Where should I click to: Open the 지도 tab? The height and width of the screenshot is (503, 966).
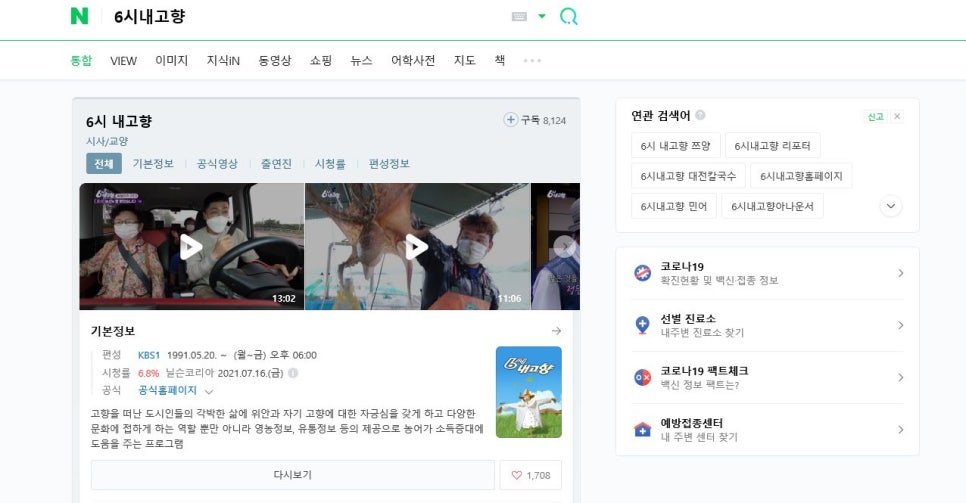465,60
